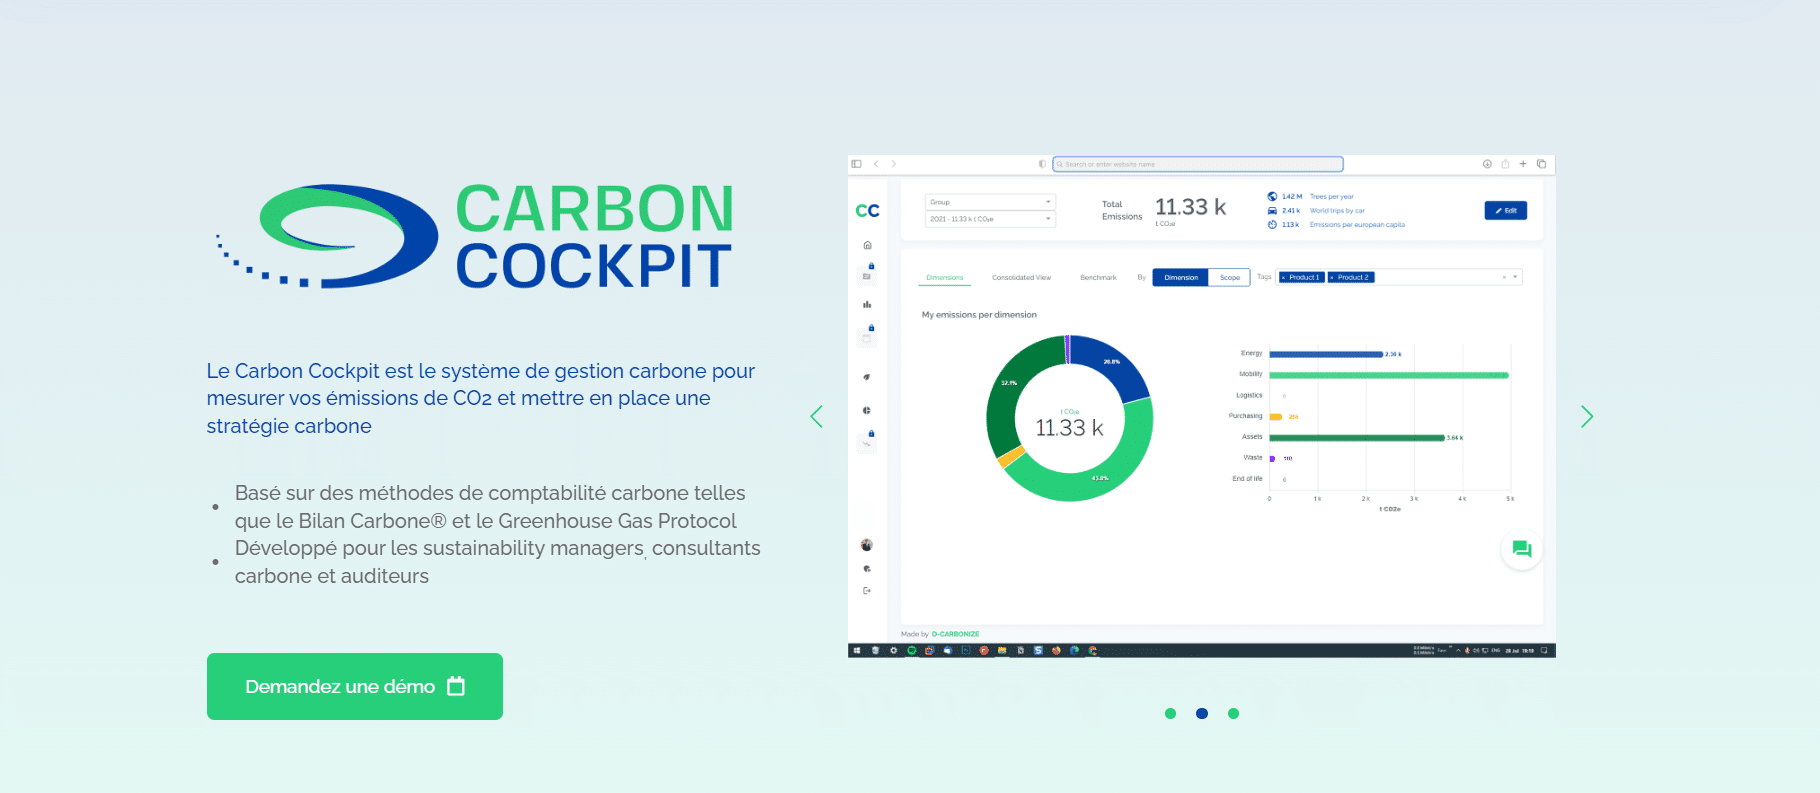Viewport: 1820px width, 793px height.
Task: Click the Trees per year label
Action: click(1331, 197)
